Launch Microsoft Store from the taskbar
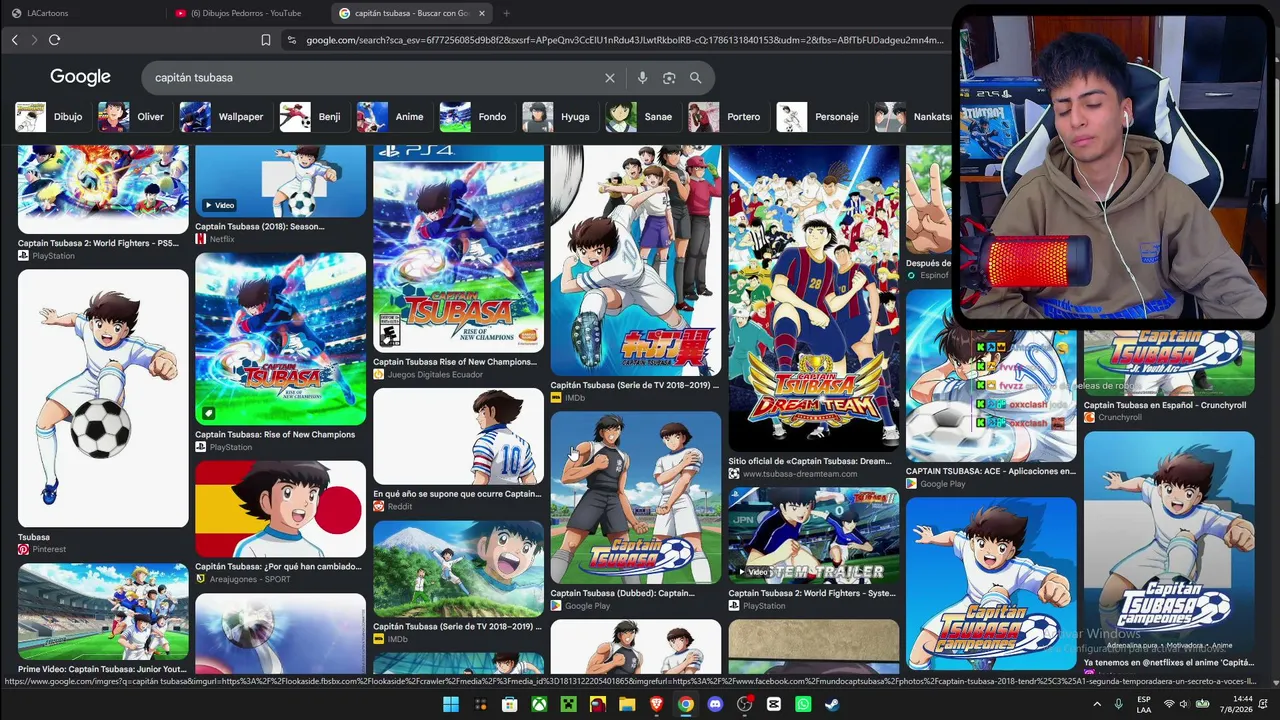This screenshot has width=1280, height=720. [509, 704]
